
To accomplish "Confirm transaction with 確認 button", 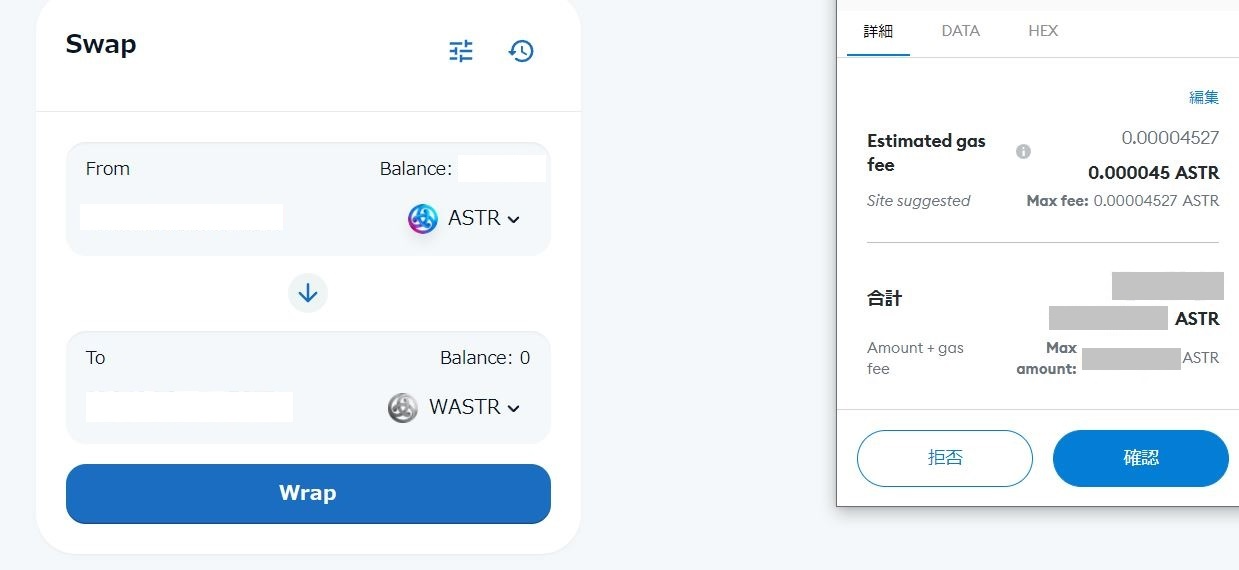I will [x=1141, y=458].
